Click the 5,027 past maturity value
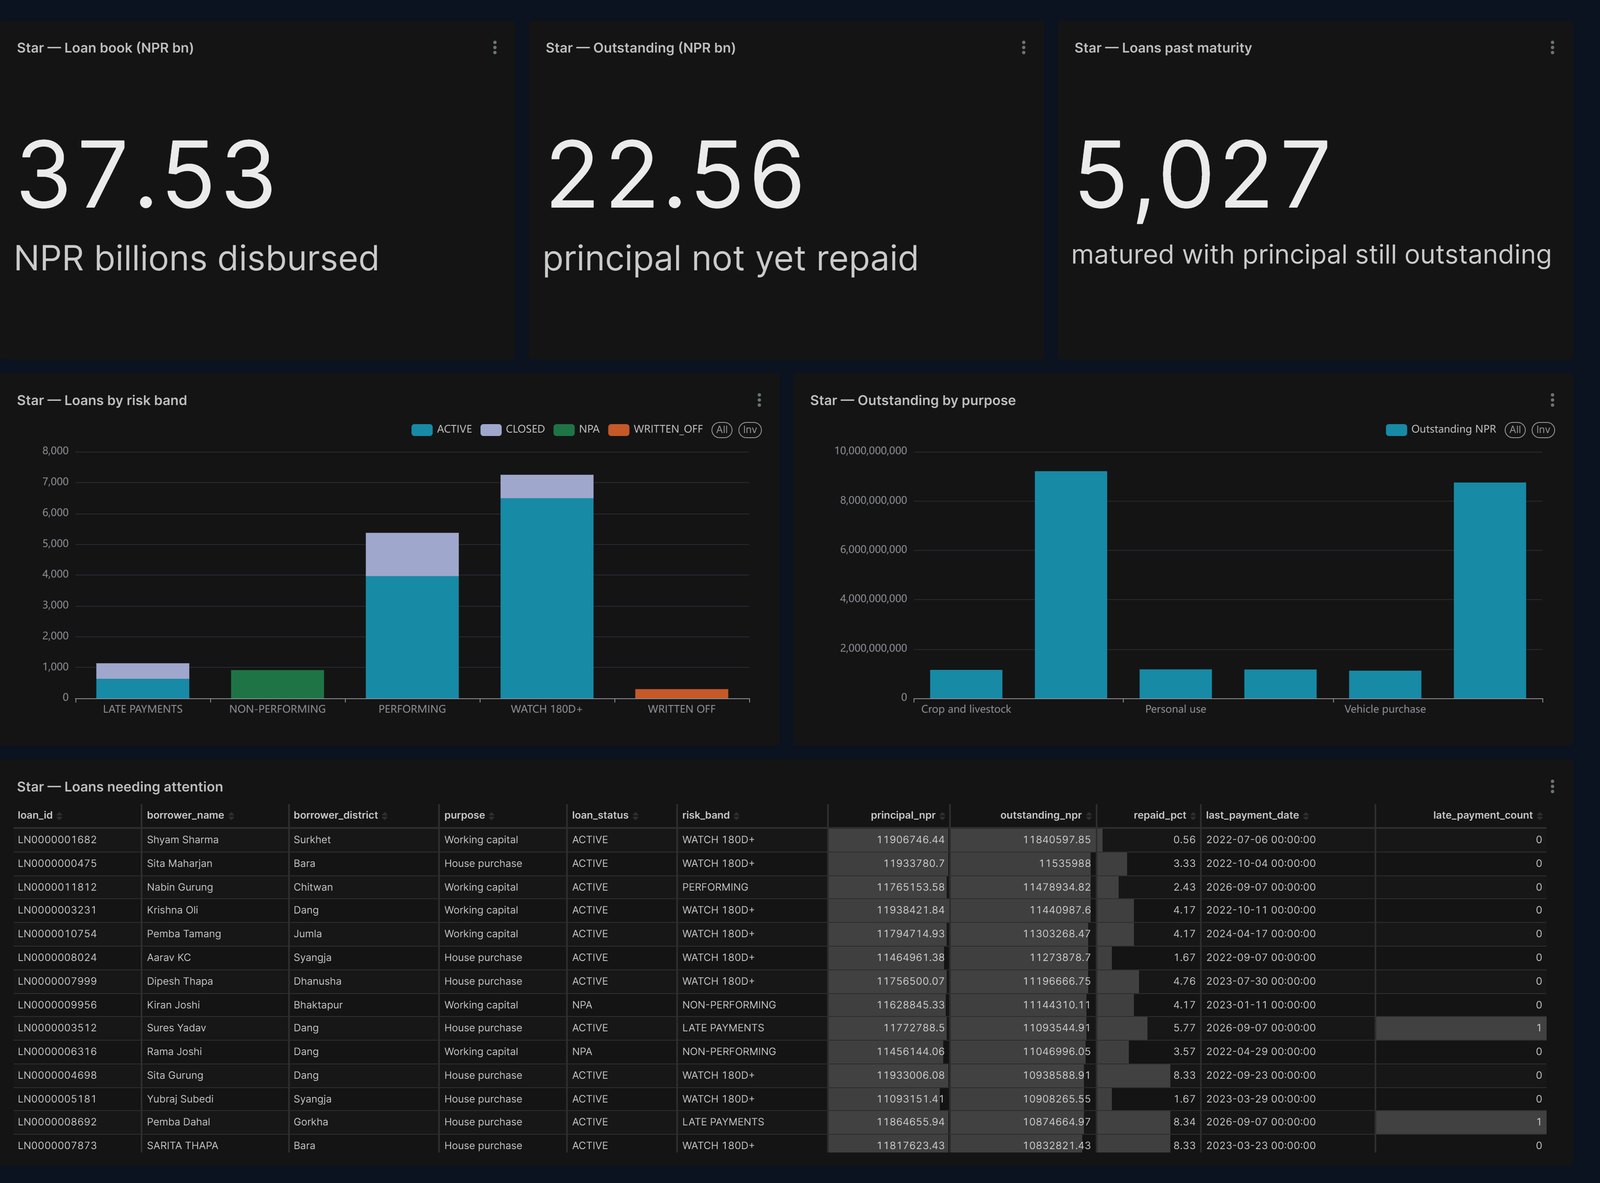The image size is (1600, 1183). point(1203,177)
